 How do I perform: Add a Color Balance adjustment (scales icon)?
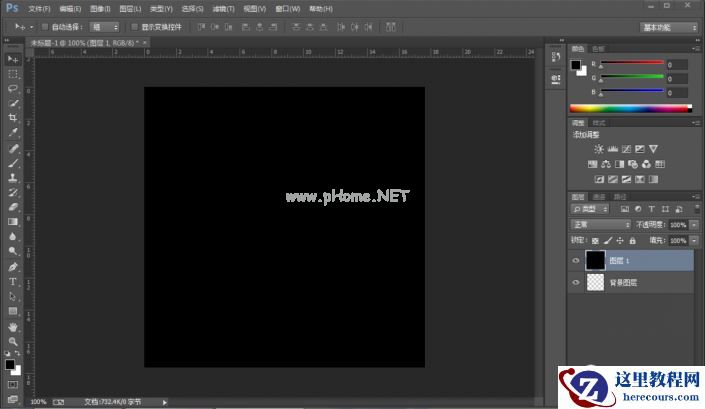606,164
